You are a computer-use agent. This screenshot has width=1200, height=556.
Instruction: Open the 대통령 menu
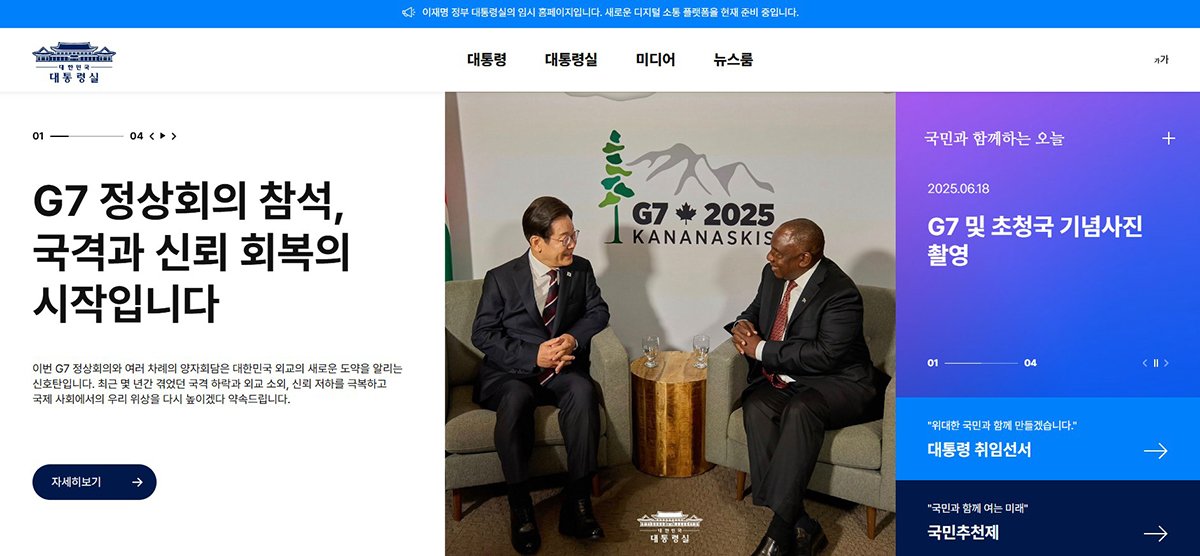click(x=487, y=60)
